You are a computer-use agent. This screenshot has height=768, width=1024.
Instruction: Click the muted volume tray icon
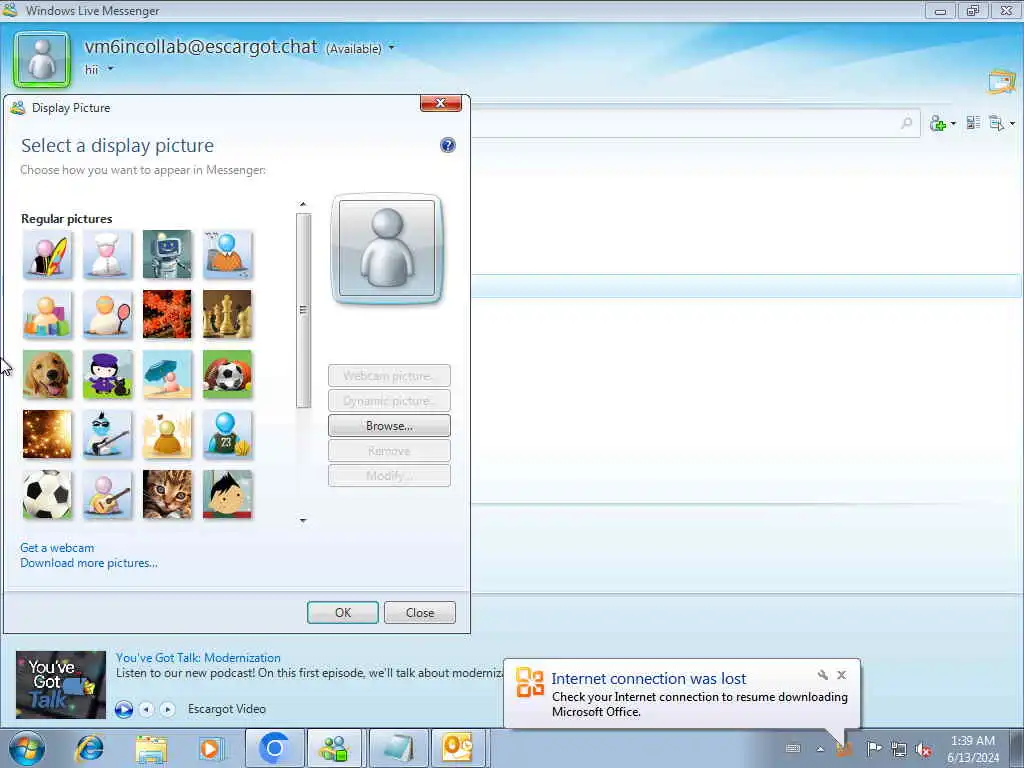[x=923, y=749]
